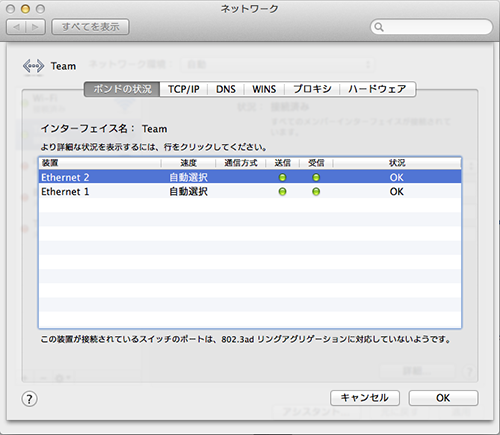
Task: Go forward with the right arrow
Action: [35, 27]
